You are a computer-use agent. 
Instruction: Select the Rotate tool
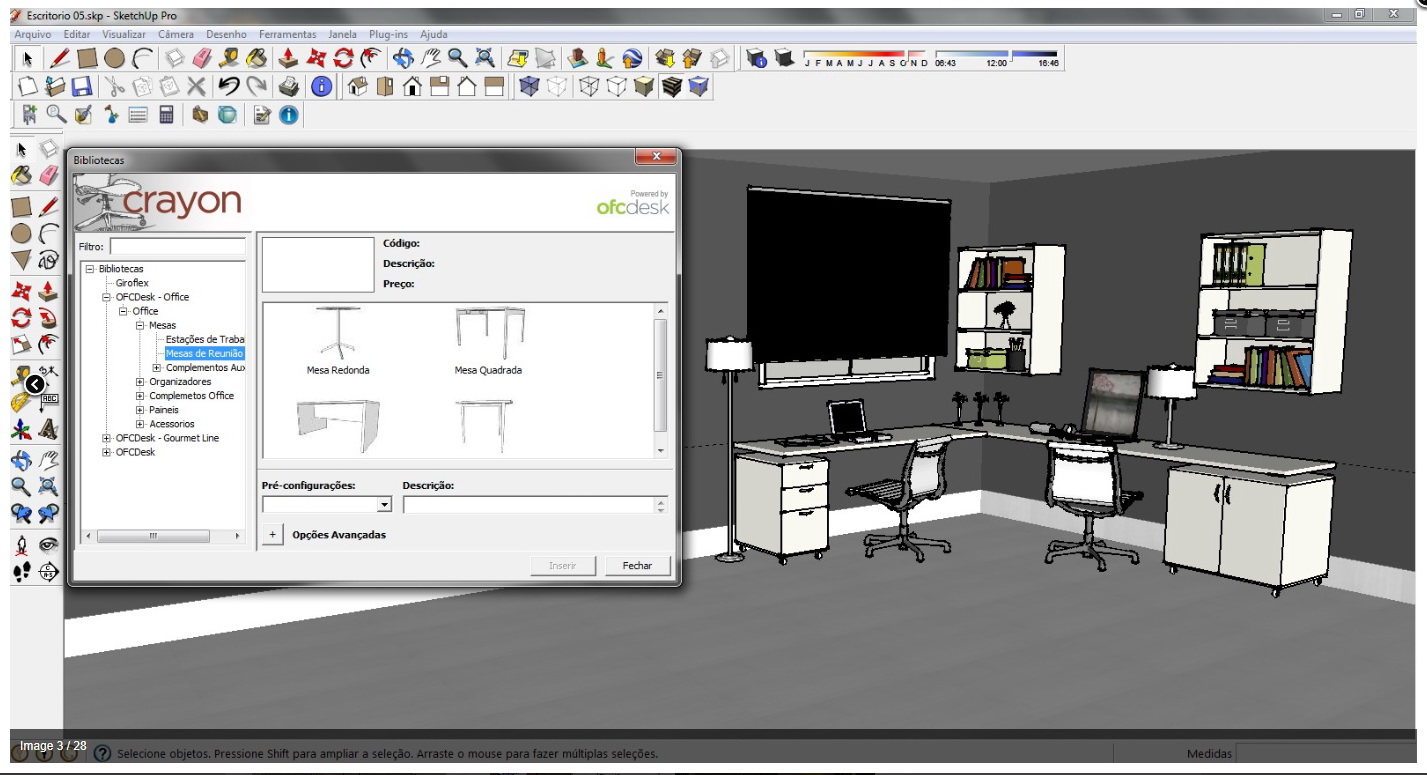(x=343, y=58)
